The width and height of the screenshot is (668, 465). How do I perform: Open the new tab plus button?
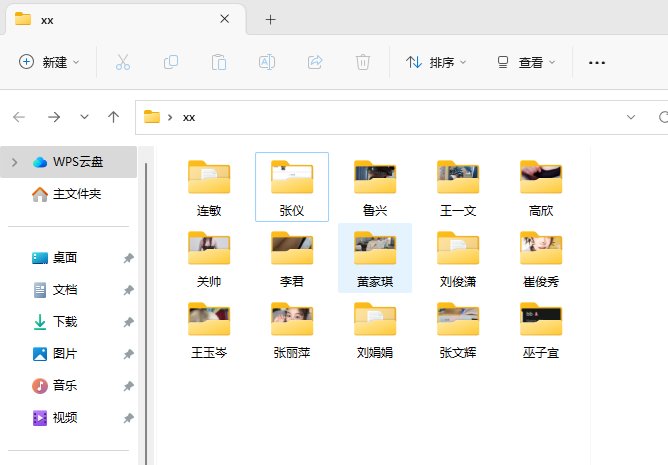click(270, 20)
